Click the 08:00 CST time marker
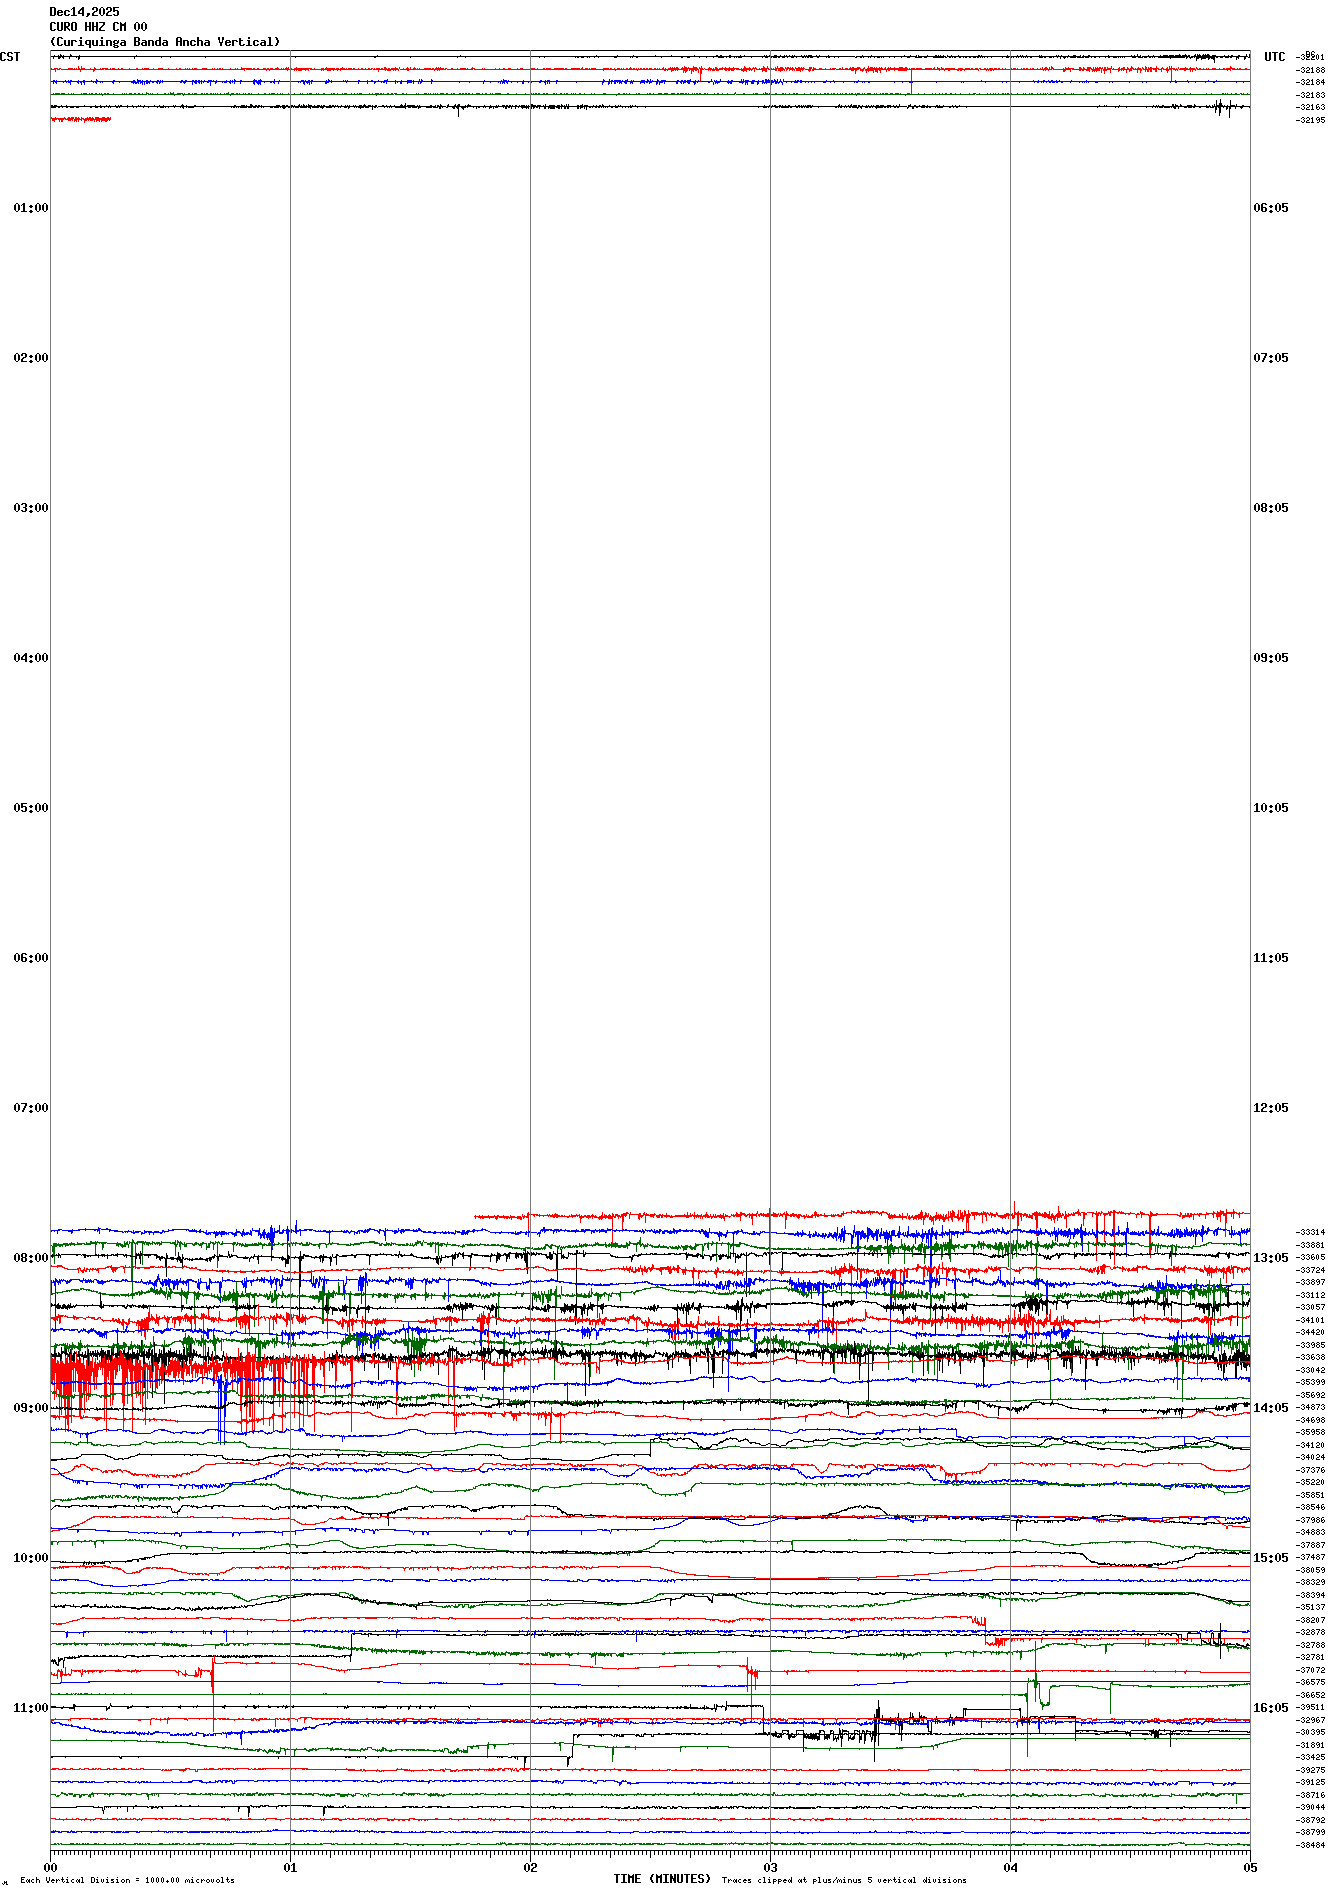 point(30,1258)
